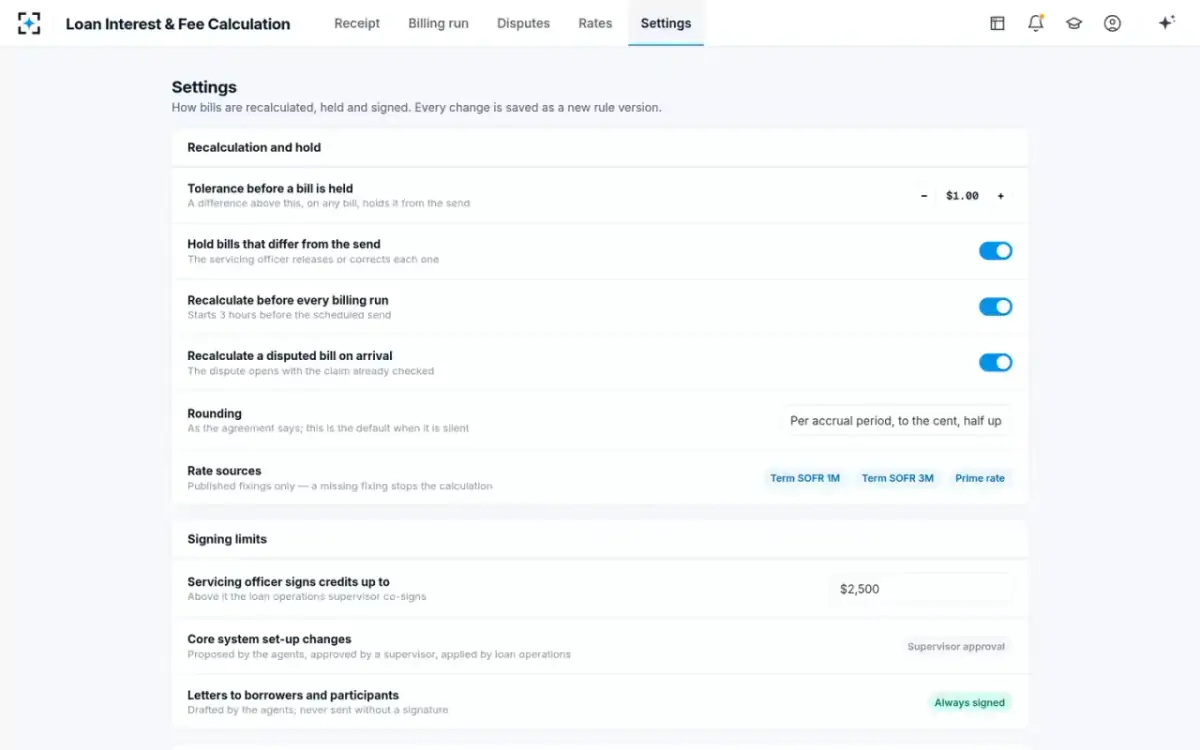
Task: Click Core system set-up changes label
Action: (269, 639)
